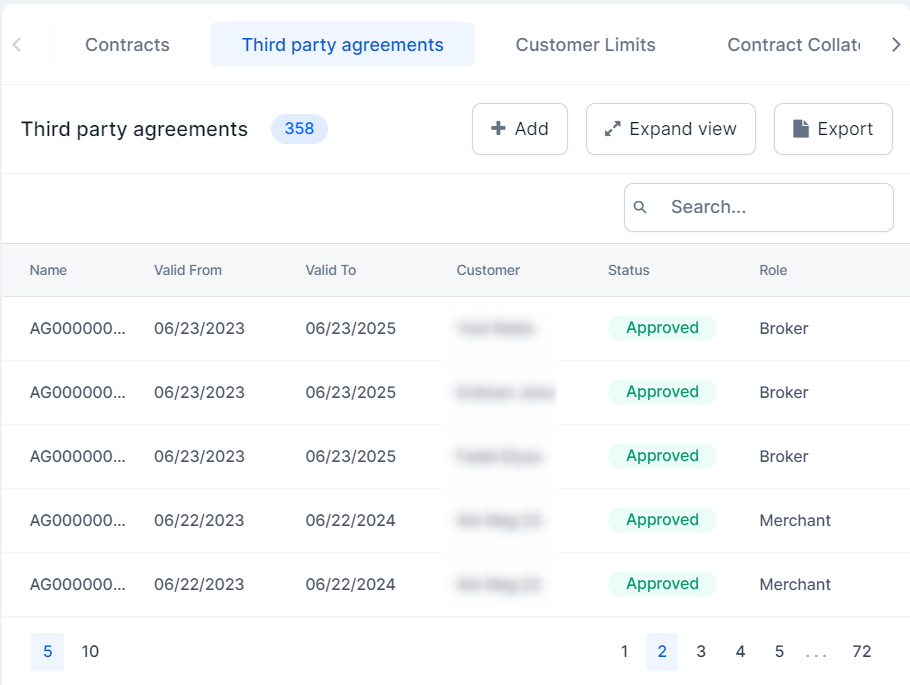Image resolution: width=910 pixels, height=685 pixels.
Task: Go to page 3 of results
Action: (x=701, y=652)
